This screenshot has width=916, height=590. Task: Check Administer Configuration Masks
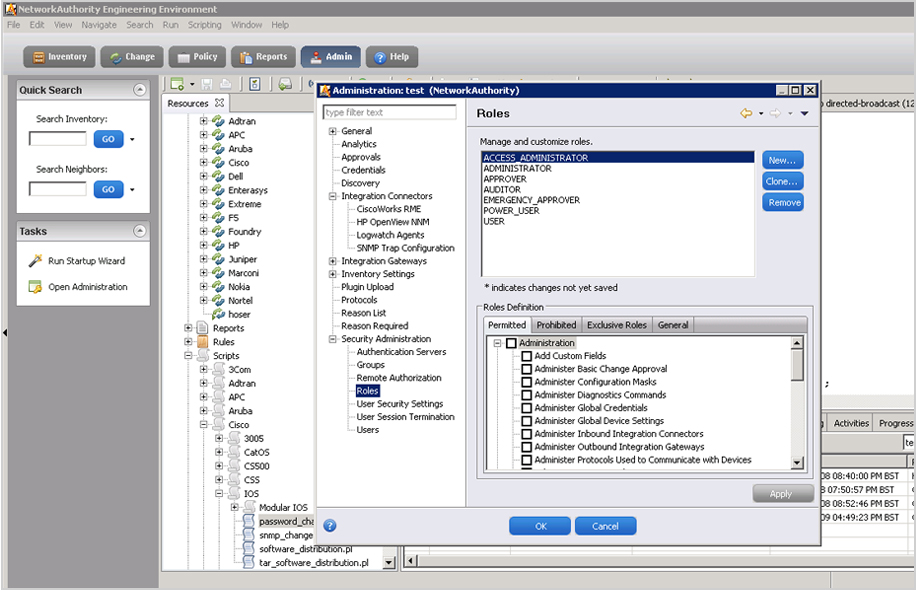pyautogui.click(x=526, y=382)
